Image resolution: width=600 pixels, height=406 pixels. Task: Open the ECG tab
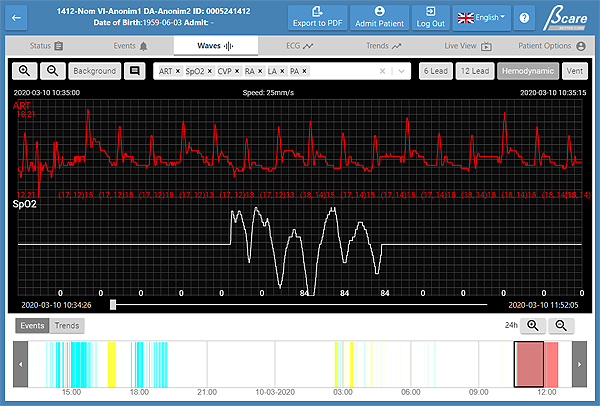[300, 46]
